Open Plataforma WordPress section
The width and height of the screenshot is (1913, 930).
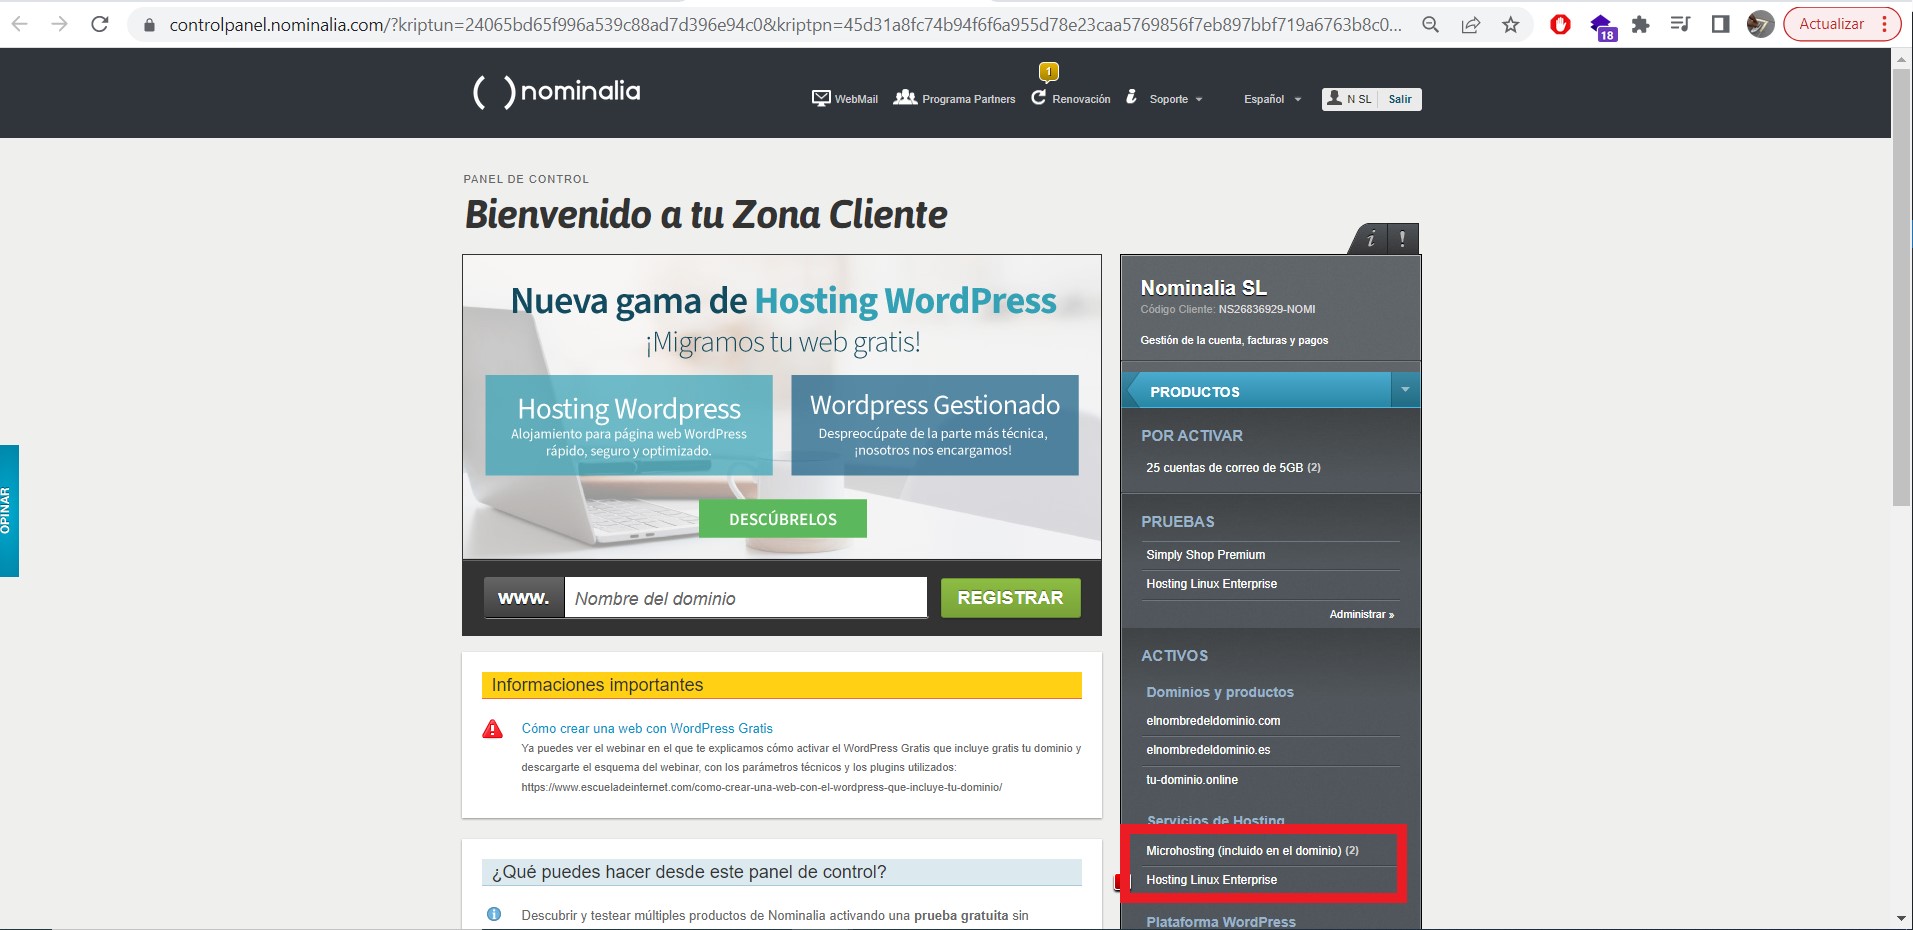1221,922
